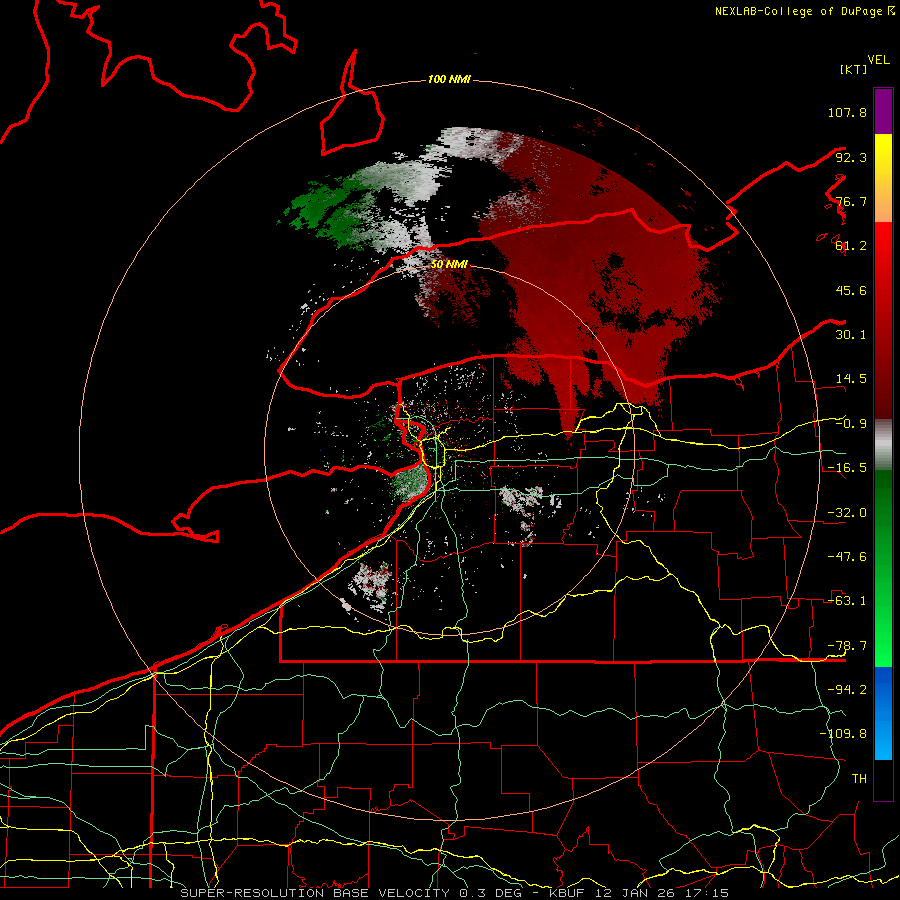900x900 pixels.
Task: Click the Super-Resolution Base Velocity caption
Action: pos(455,893)
